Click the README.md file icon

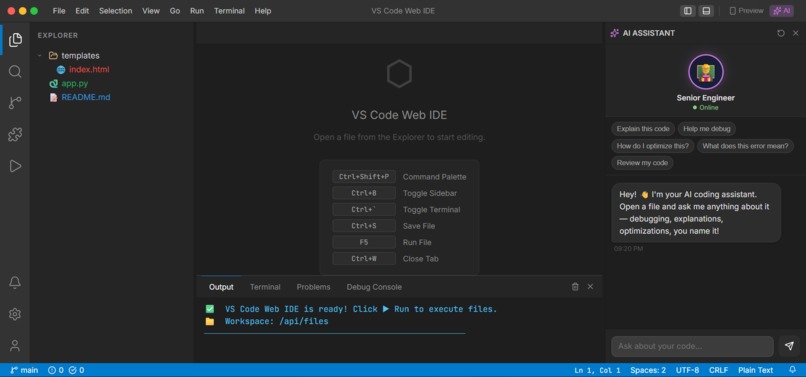coord(53,97)
